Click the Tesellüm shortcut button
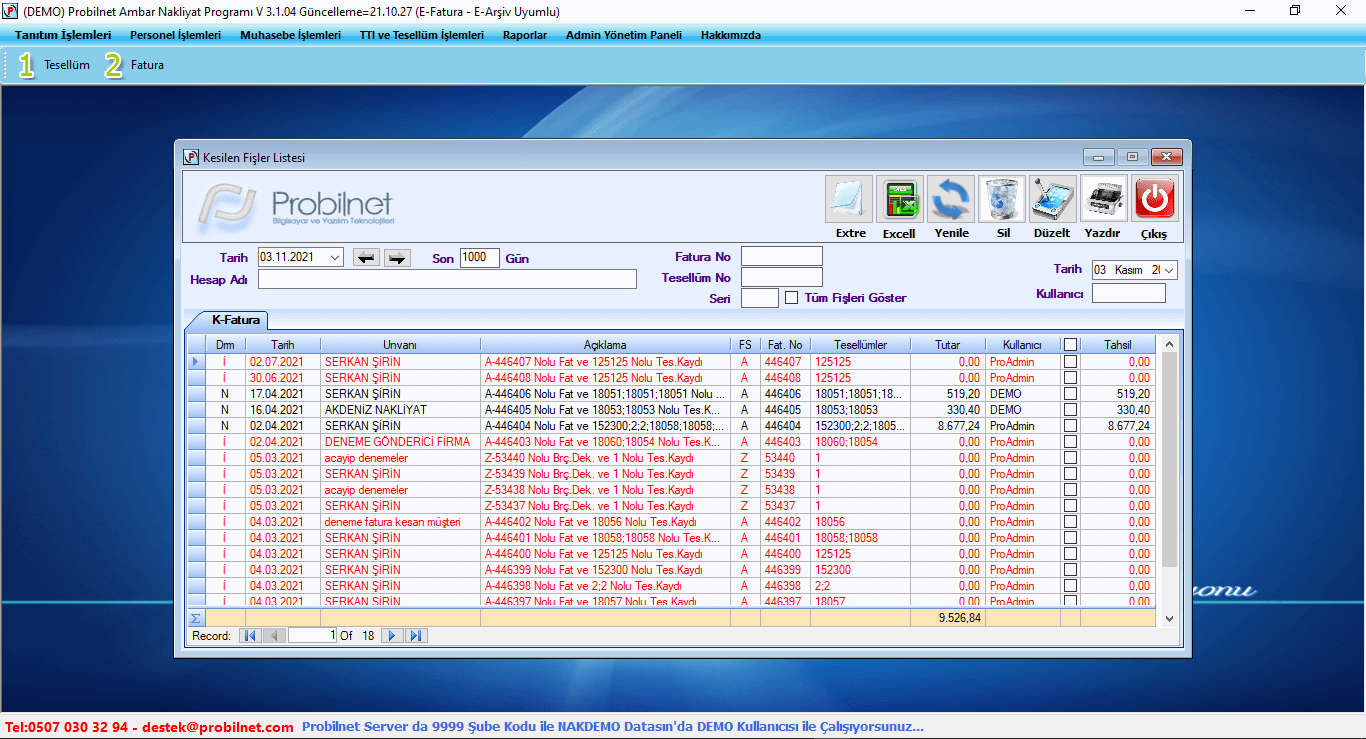The height and width of the screenshot is (739, 1366). (55, 65)
